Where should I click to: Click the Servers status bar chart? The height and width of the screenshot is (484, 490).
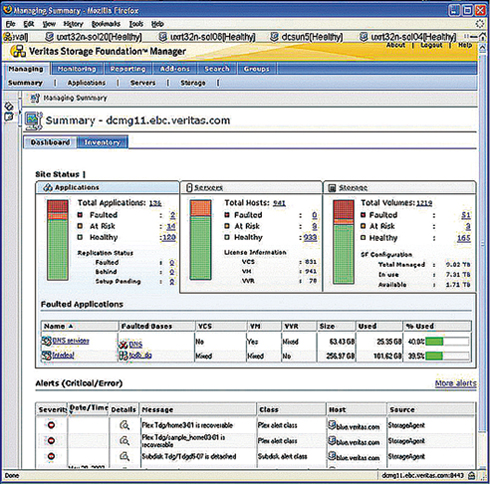pos(200,240)
